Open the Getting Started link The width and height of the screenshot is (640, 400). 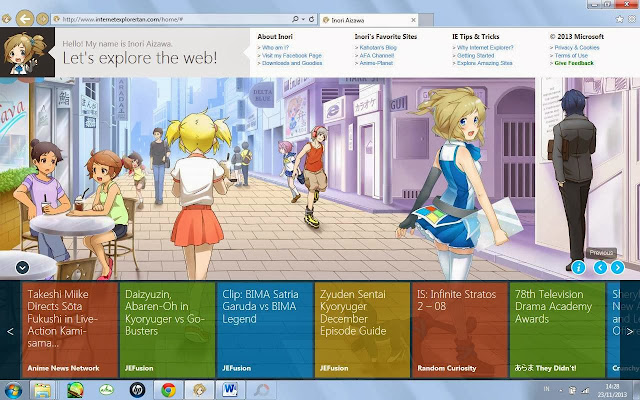tap(475, 55)
